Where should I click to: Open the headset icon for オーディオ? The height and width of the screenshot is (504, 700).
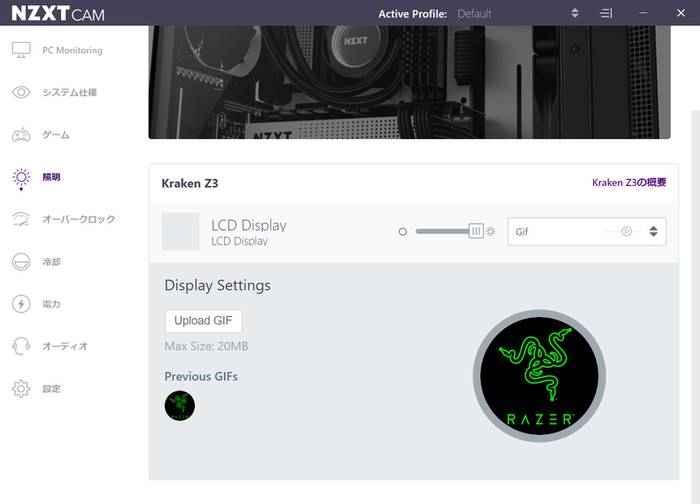(21, 346)
